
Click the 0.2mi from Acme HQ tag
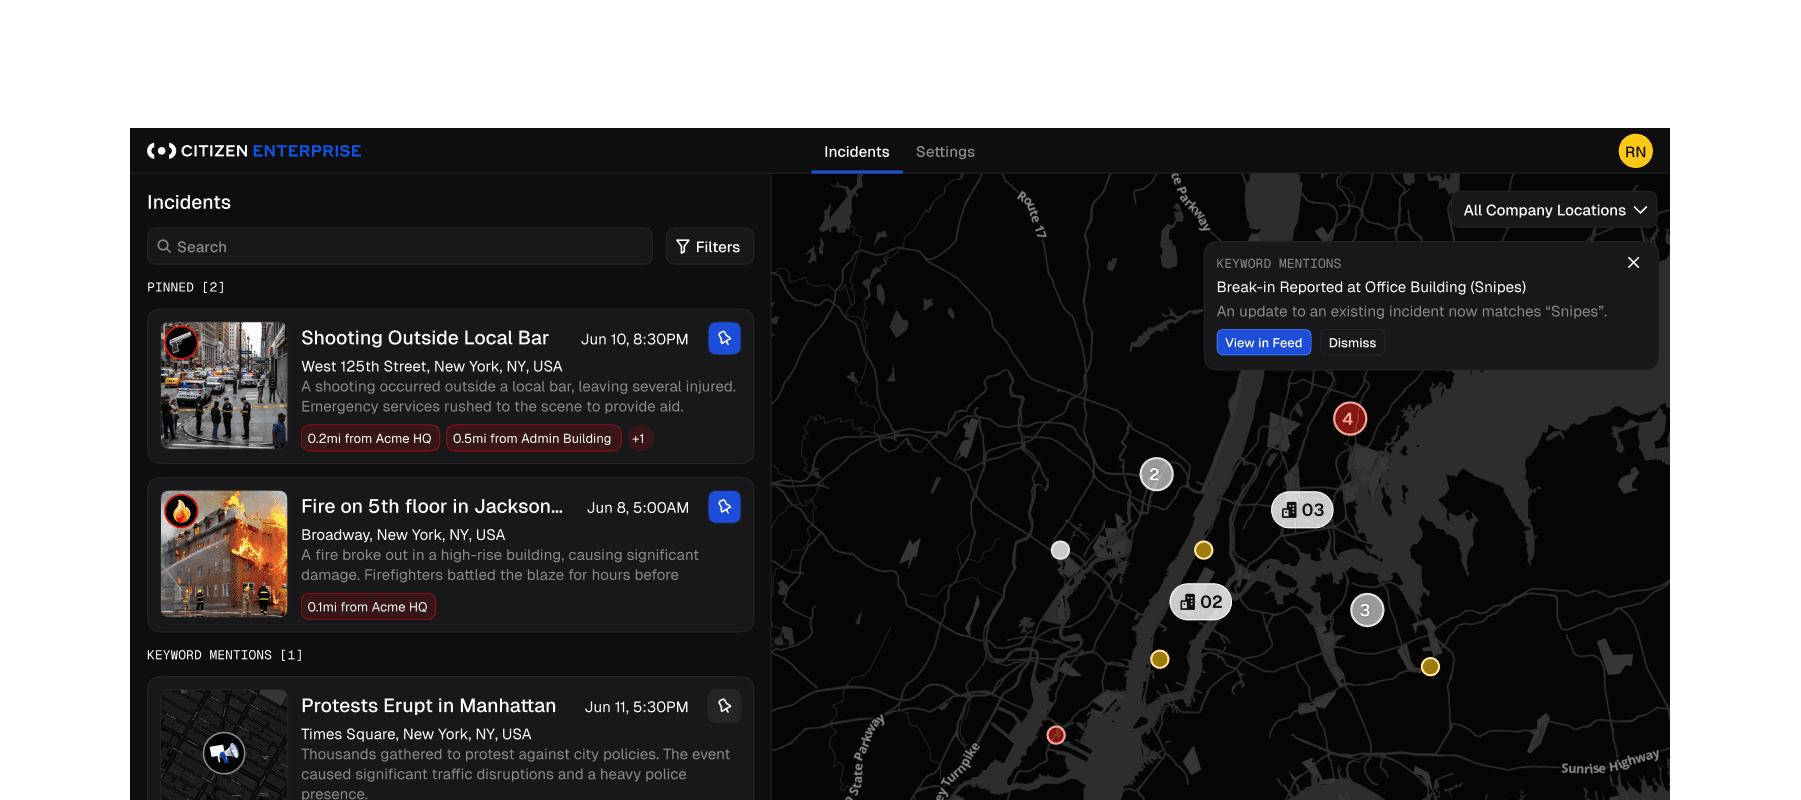[x=370, y=438]
